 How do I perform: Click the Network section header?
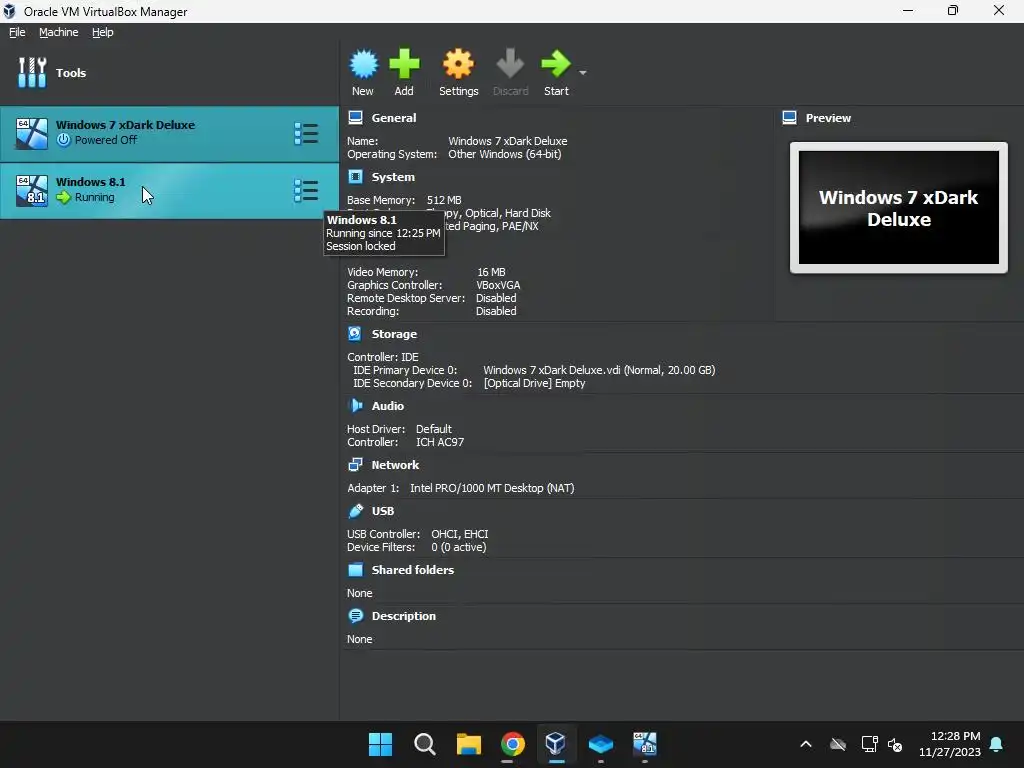click(395, 465)
